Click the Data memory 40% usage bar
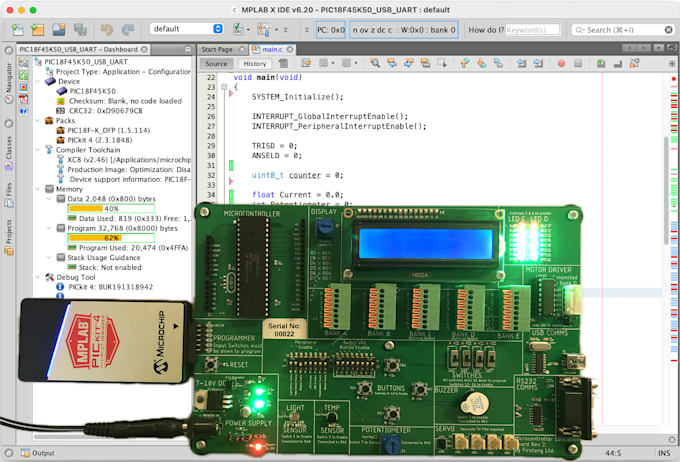The image size is (680, 462). [111, 209]
